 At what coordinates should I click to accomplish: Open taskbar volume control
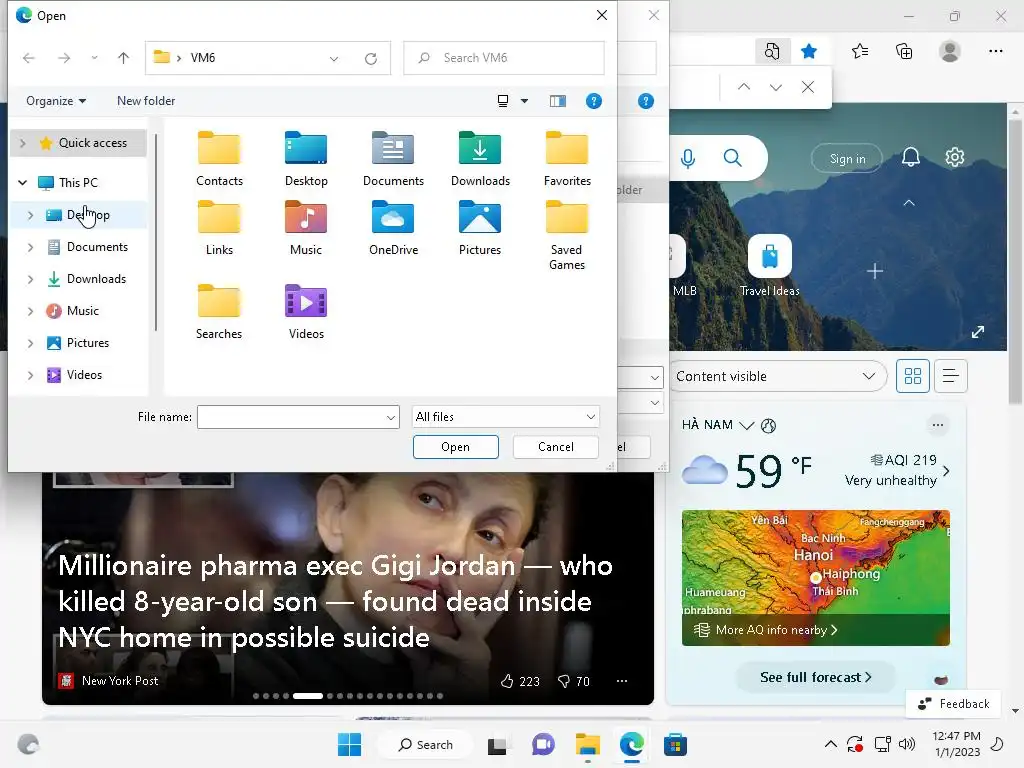click(906, 744)
